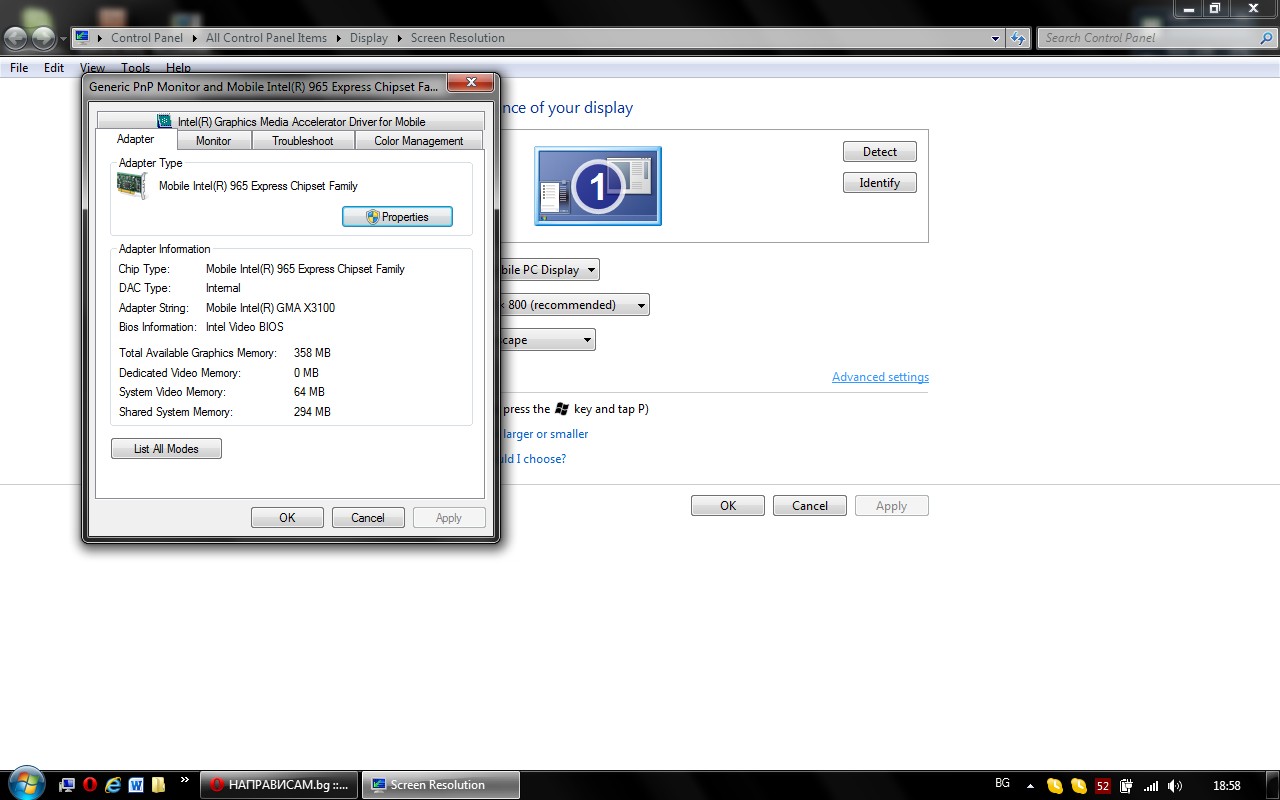Open the volume speaker tray icon
1280x800 pixels.
coord(1175,786)
